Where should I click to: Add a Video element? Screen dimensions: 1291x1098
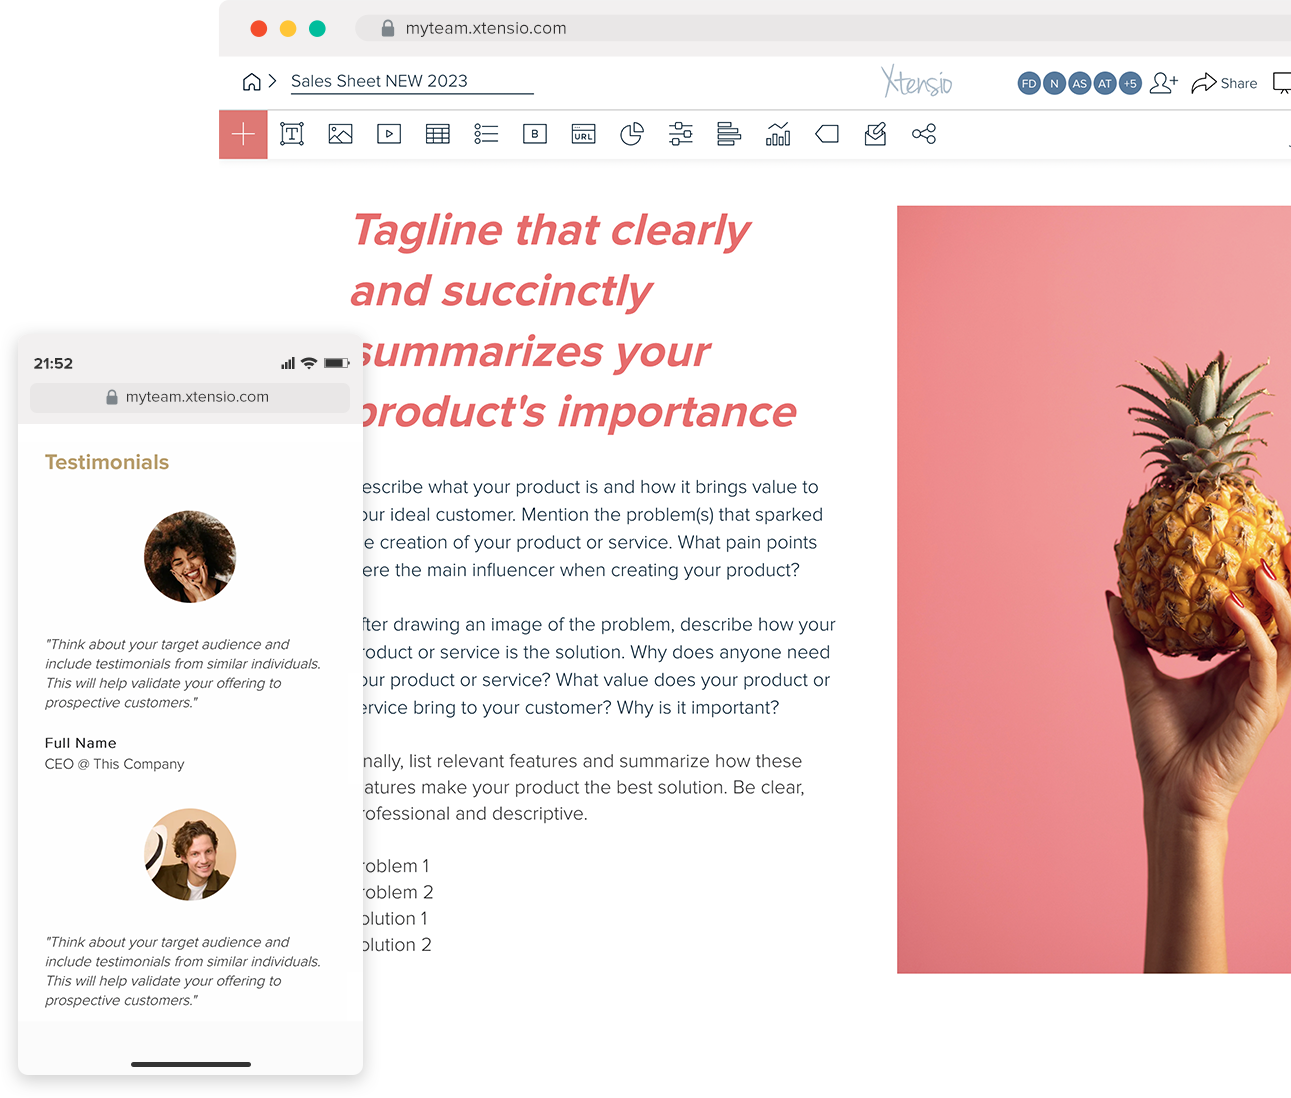pyautogui.click(x=389, y=133)
